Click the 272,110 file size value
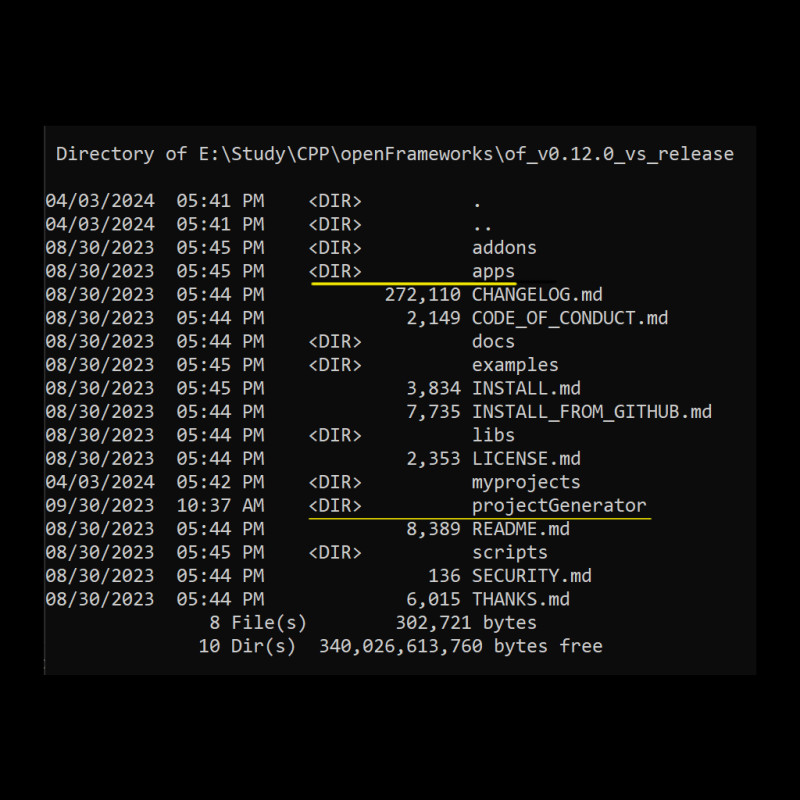This screenshot has width=800, height=800. 422,295
